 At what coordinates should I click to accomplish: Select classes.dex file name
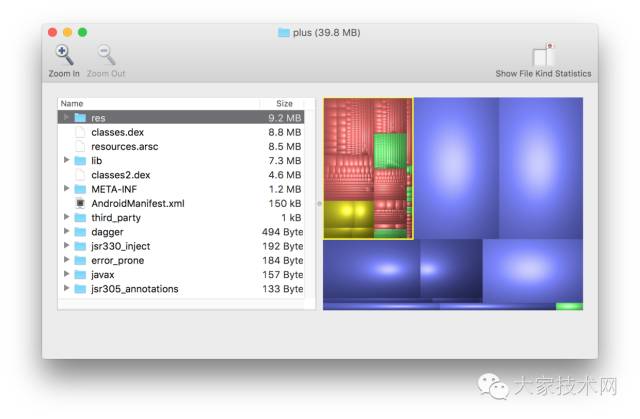click(x=118, y=132)
